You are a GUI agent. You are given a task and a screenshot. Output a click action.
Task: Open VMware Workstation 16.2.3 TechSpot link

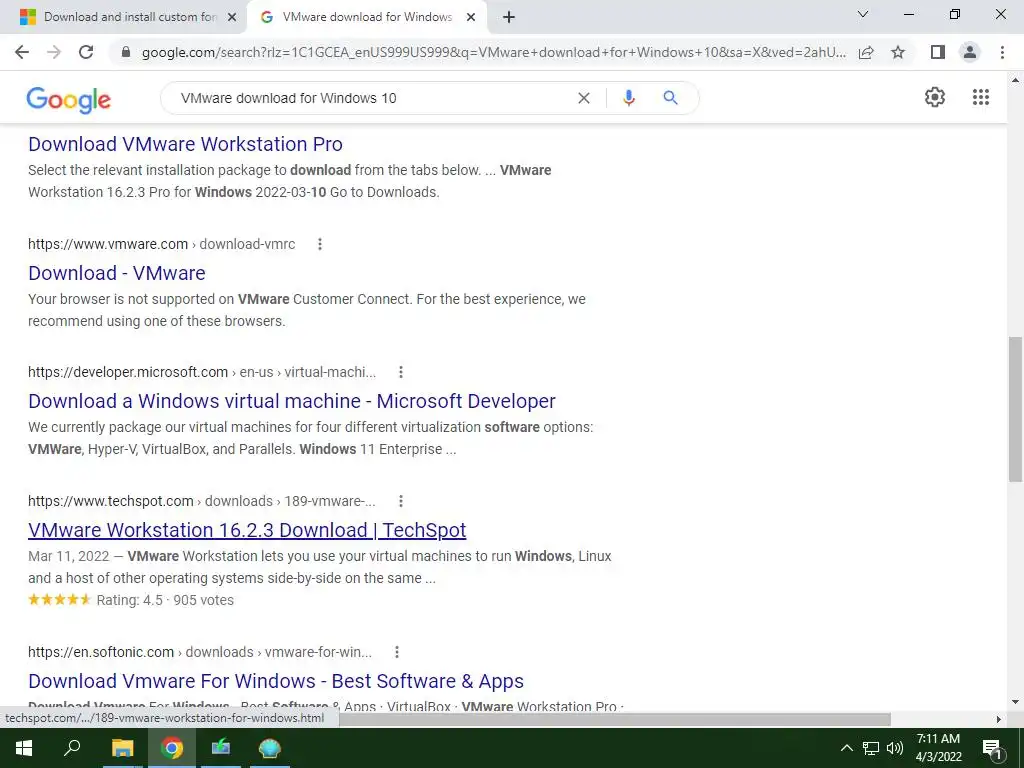point(247,530)
